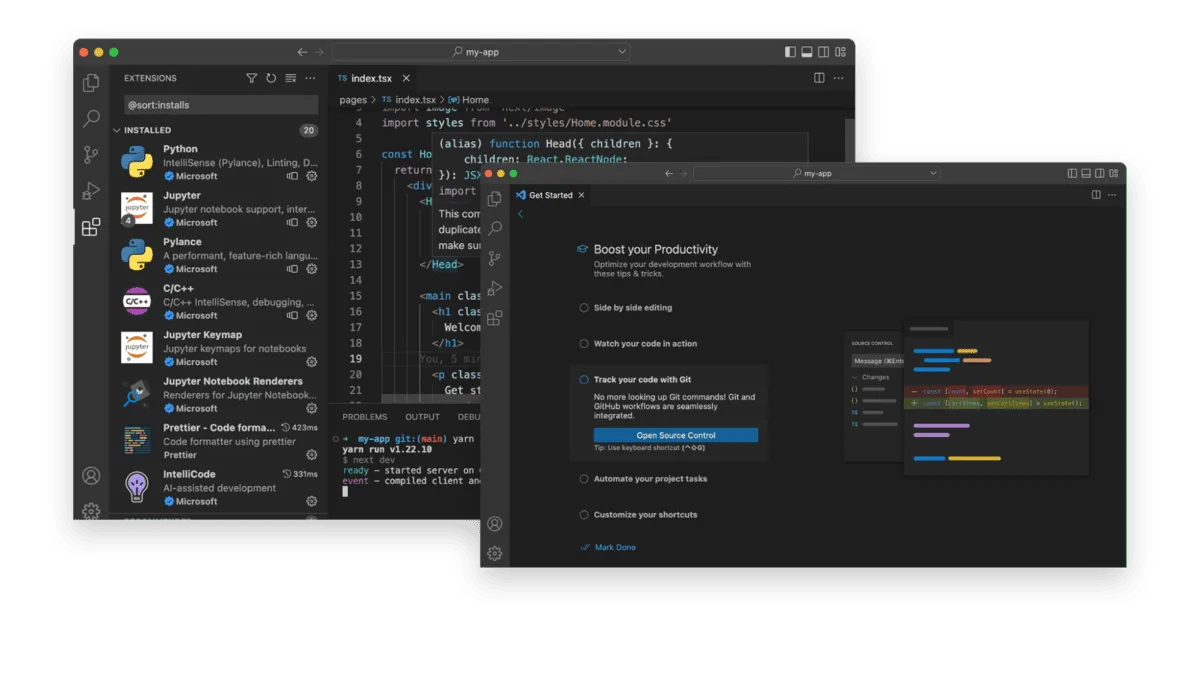Click the Accounts icon near the bottom sidebar

coord(91,474)
